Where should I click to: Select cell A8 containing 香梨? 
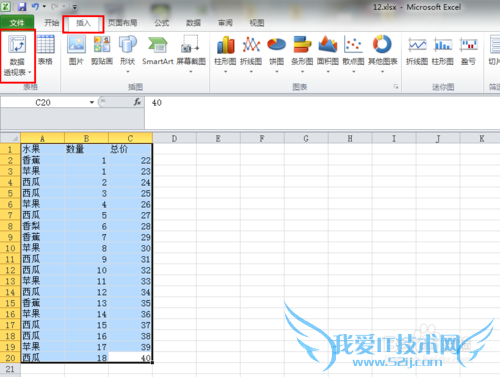pos(42,226)
